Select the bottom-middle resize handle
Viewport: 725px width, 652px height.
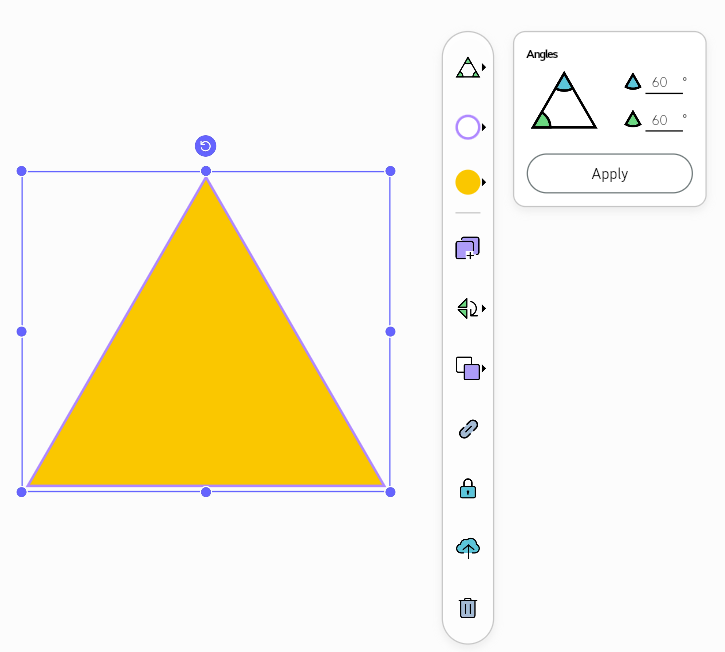pos(206,492)
